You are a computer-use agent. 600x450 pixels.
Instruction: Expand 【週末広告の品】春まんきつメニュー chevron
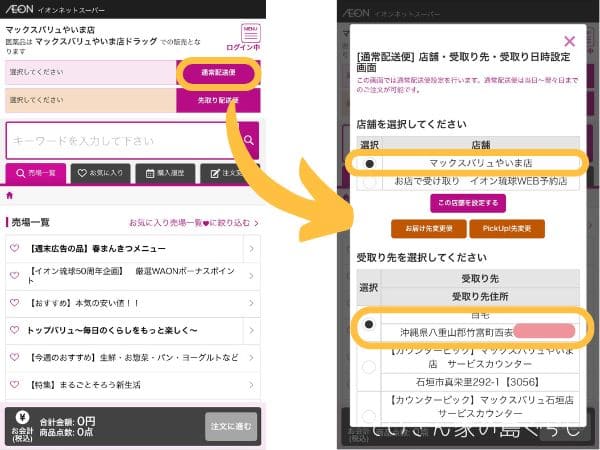coord(251,249)
